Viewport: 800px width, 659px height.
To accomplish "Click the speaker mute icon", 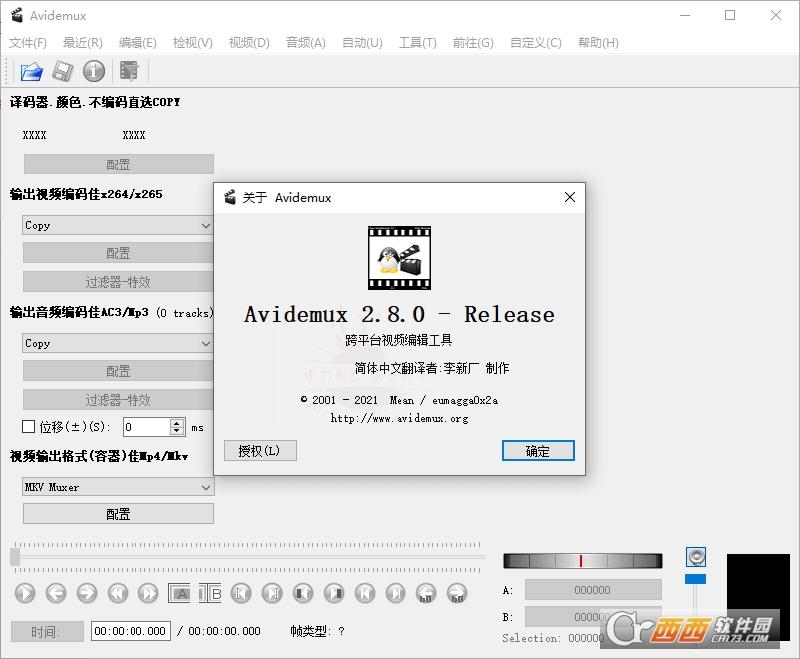I will coord(696,557).
